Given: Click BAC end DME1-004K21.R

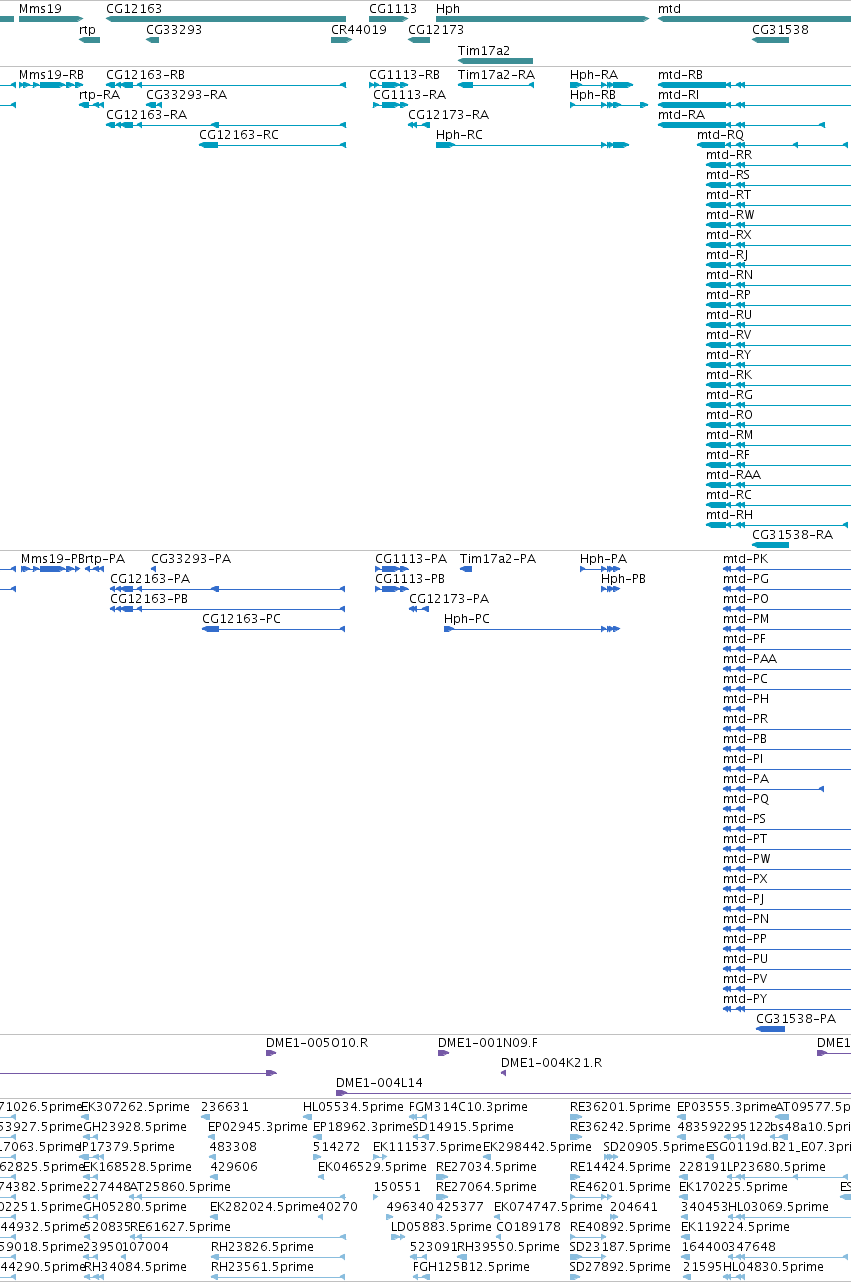Looking at the screenshot, I should (x=504, y=1073).
